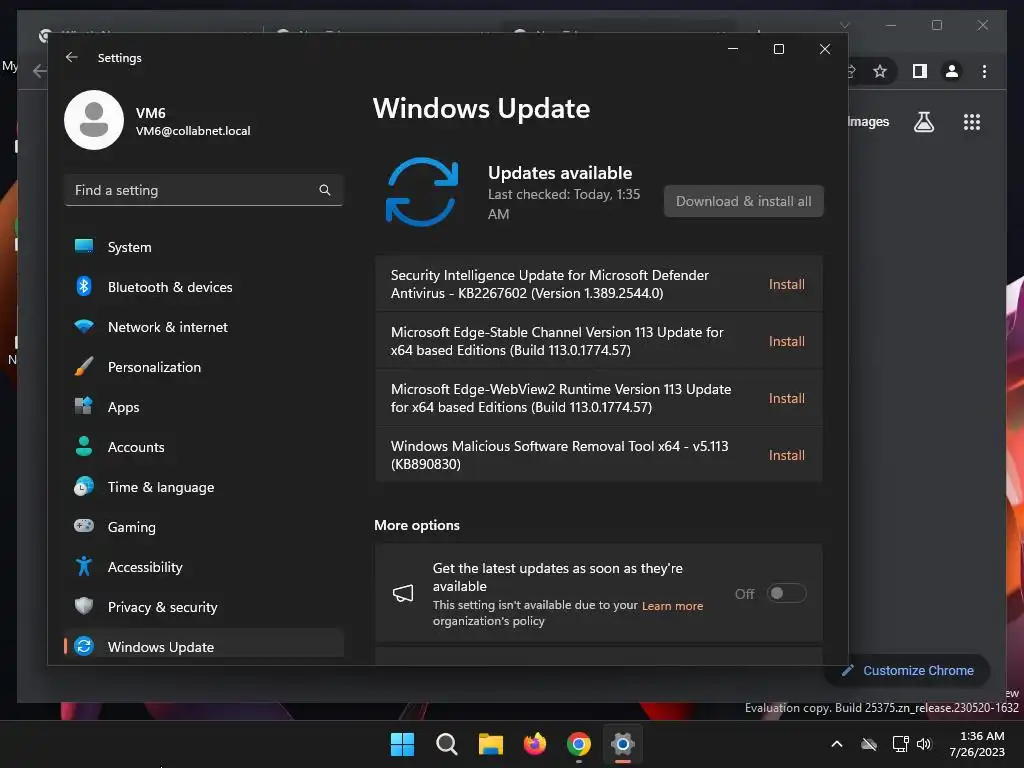Click Last checked: Today, 1:35 AM text
Image resolution: width=1024 pixels, height=768 pixels.
564,204
